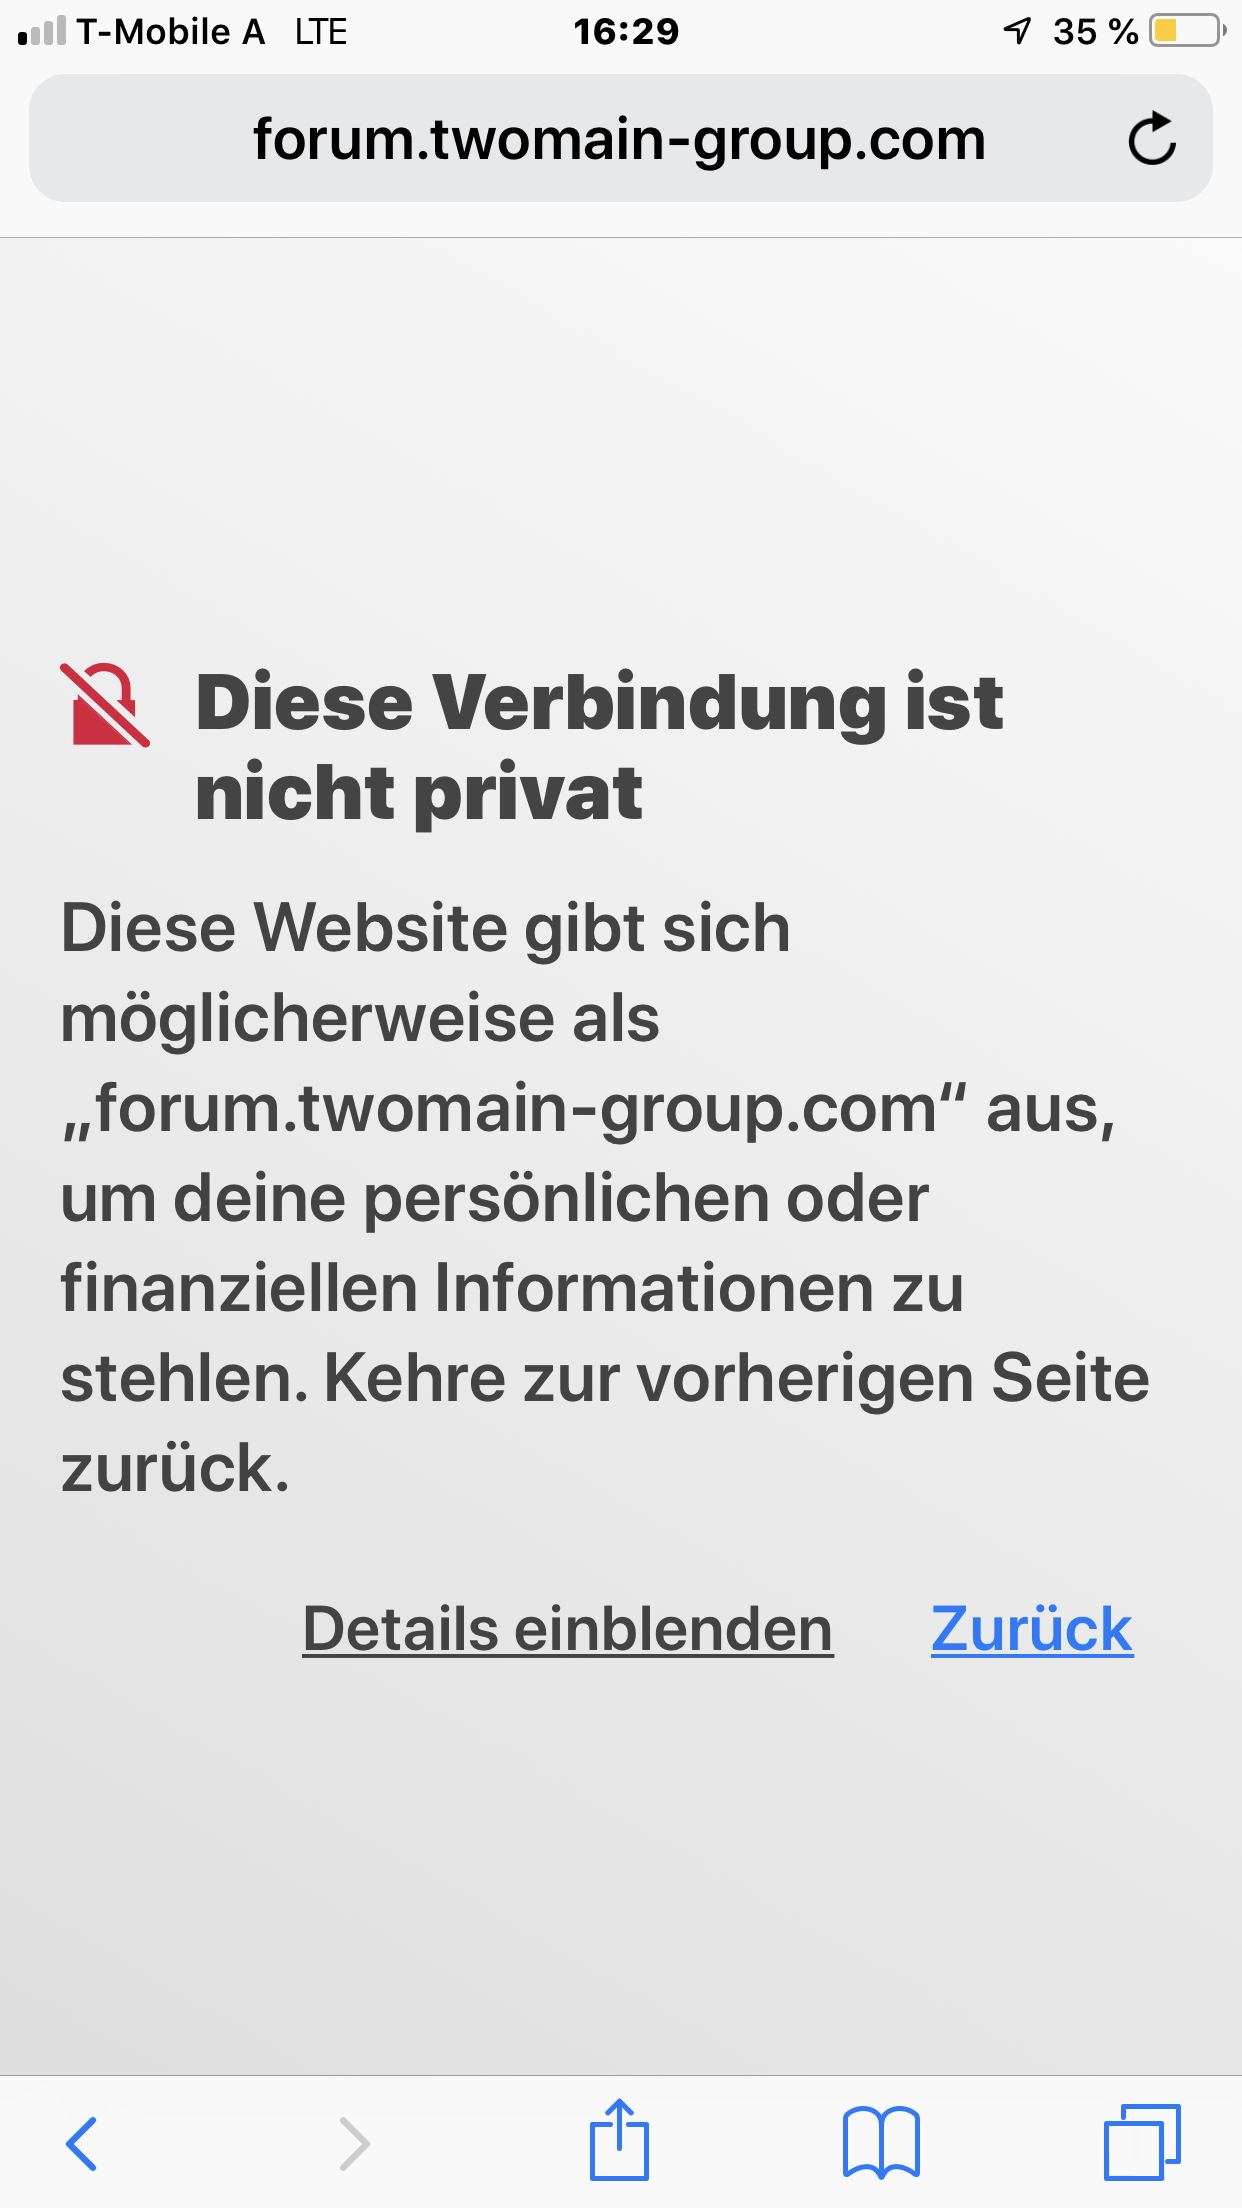Tap the LTE network indicator
1242x2208 pixels.
321,31
